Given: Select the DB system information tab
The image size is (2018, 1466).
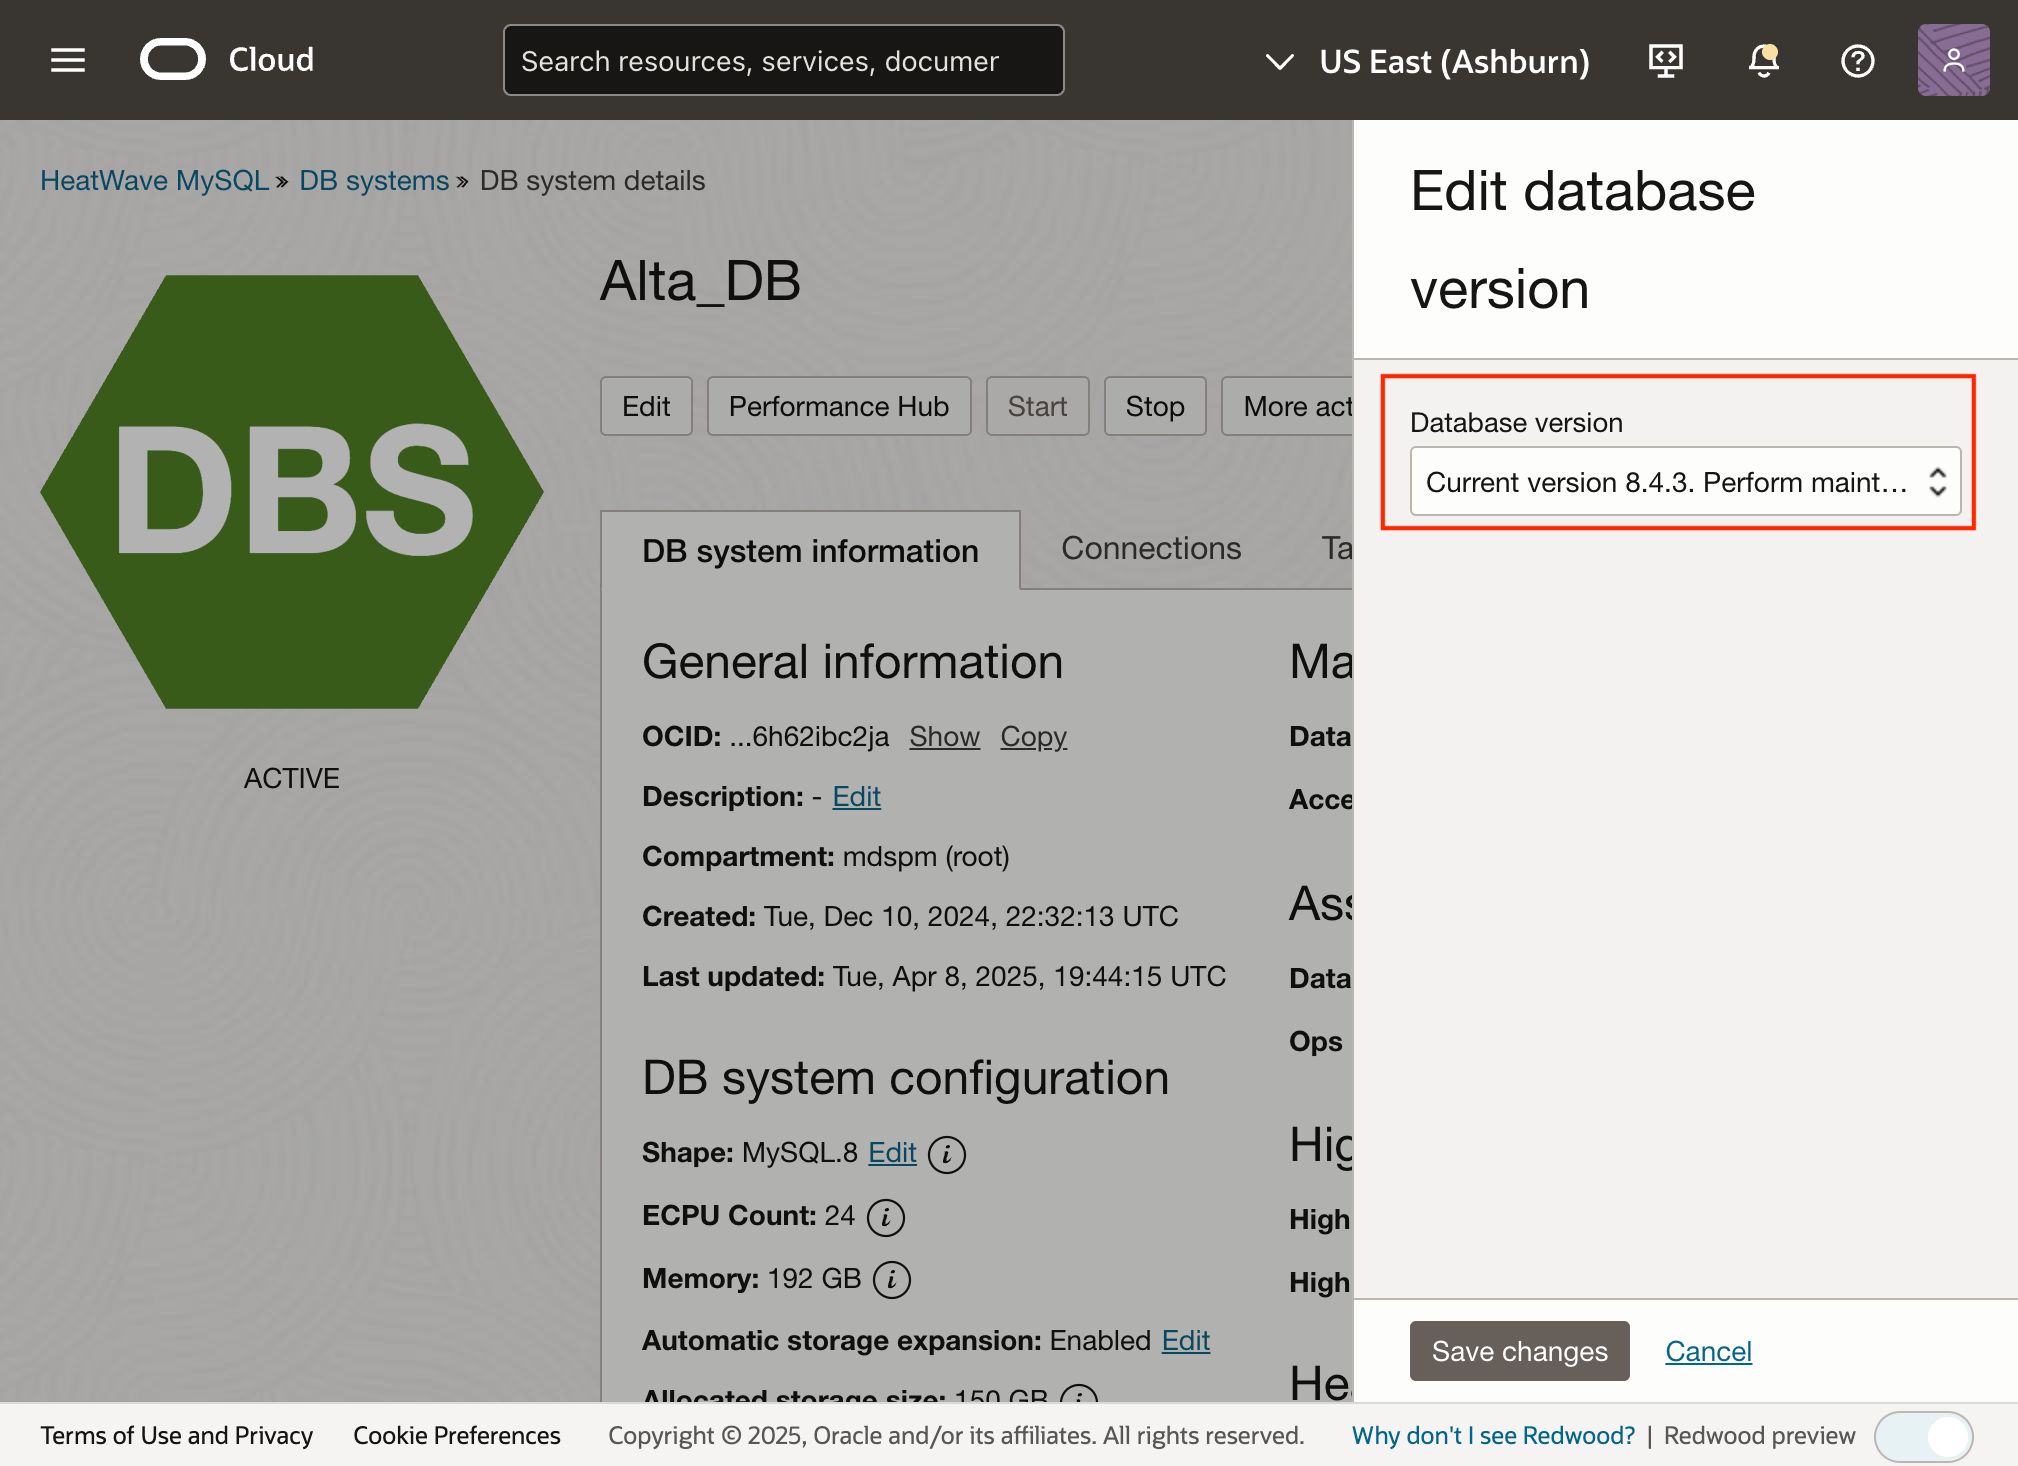Looking at the screenshot, I should pyautogui.click(x=810, y=551).
